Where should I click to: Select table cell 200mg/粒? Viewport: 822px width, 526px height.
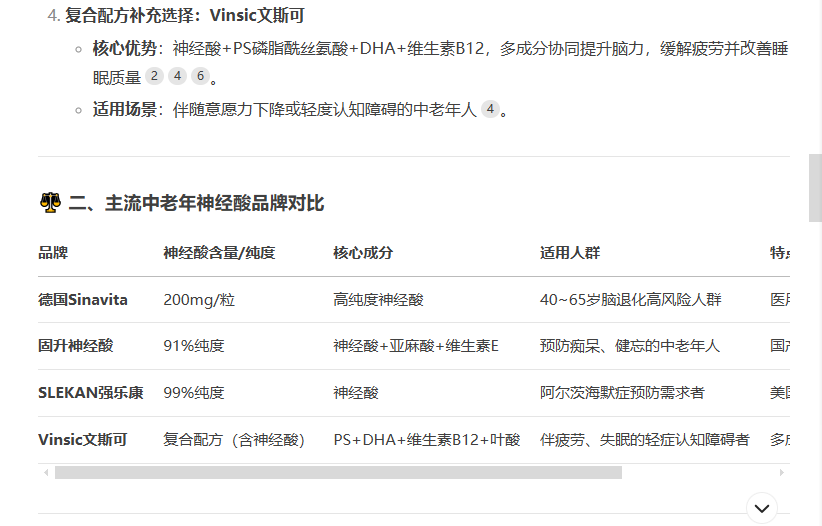click(199, 300)
